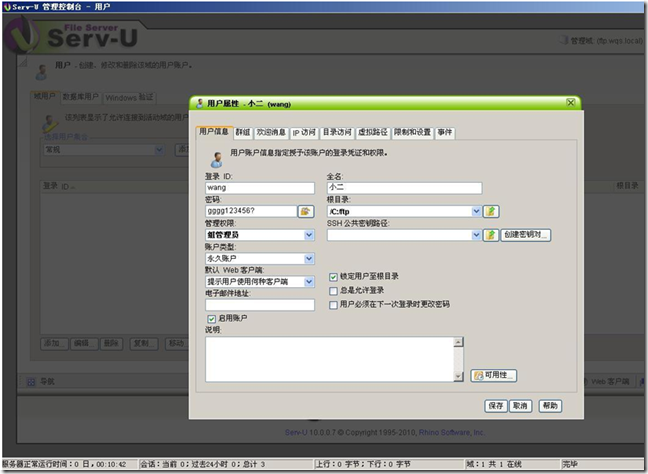
Task: Click the browse icon next to SSH 公共密钥路径
Action: (x=491, y=235)
